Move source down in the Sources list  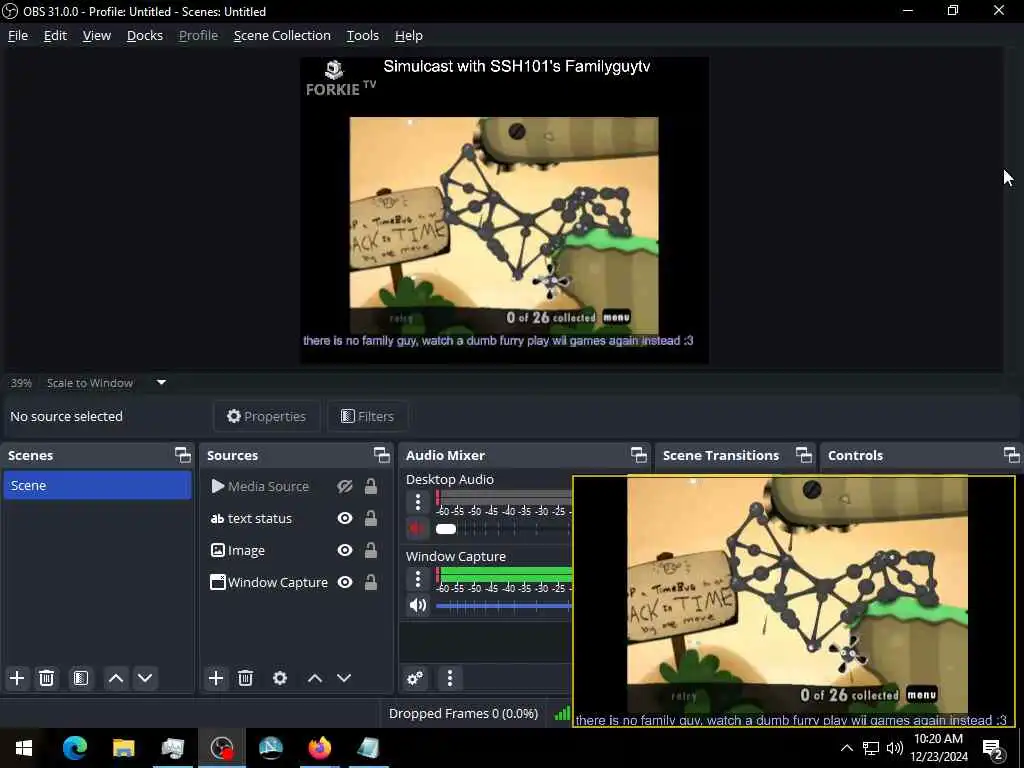pyautogui.click(x=344, y=678)
